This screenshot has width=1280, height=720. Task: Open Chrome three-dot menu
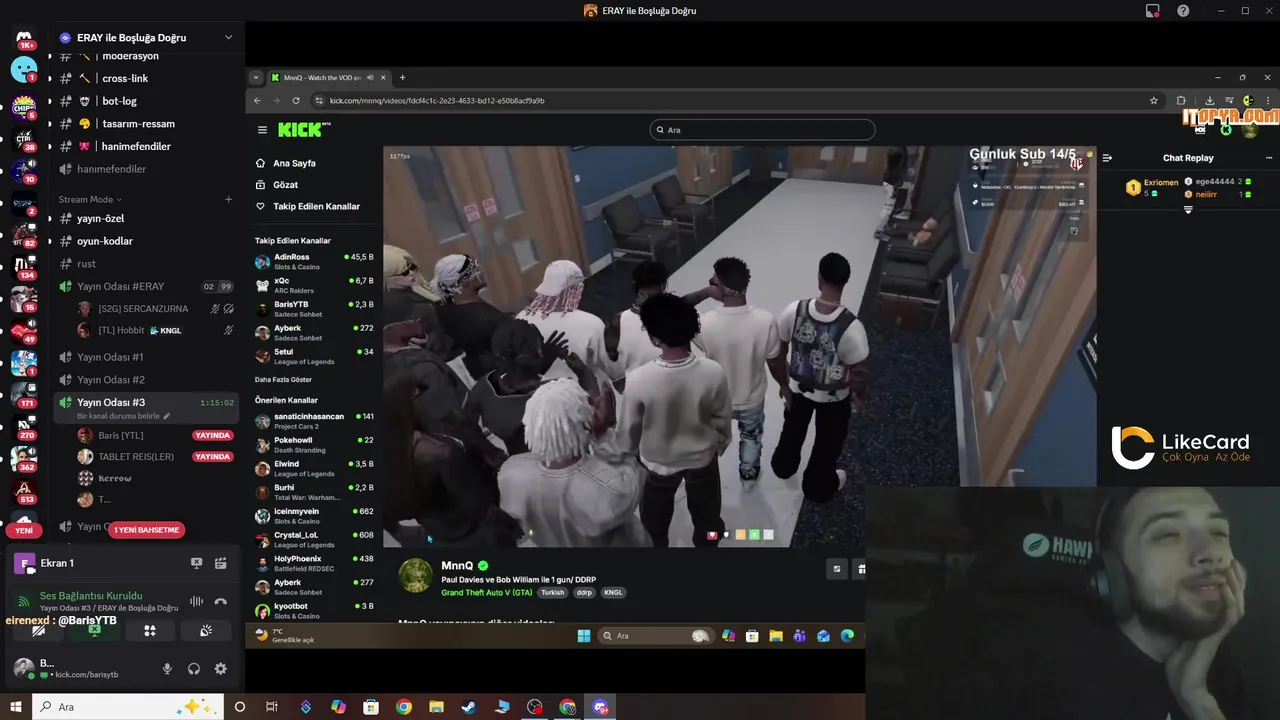pyautogui.click(x=1268, y=100)
